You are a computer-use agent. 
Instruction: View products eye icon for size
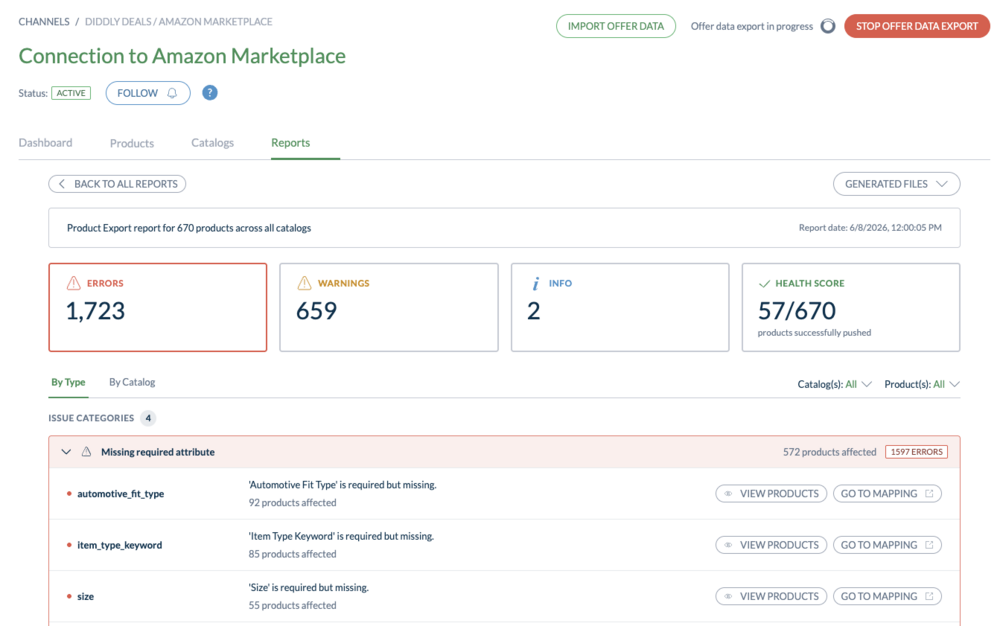point(728,597)
